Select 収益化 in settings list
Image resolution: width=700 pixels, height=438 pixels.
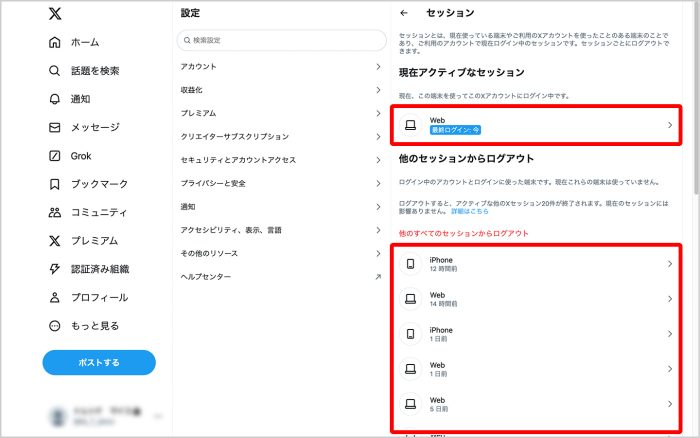pos(280,90)
